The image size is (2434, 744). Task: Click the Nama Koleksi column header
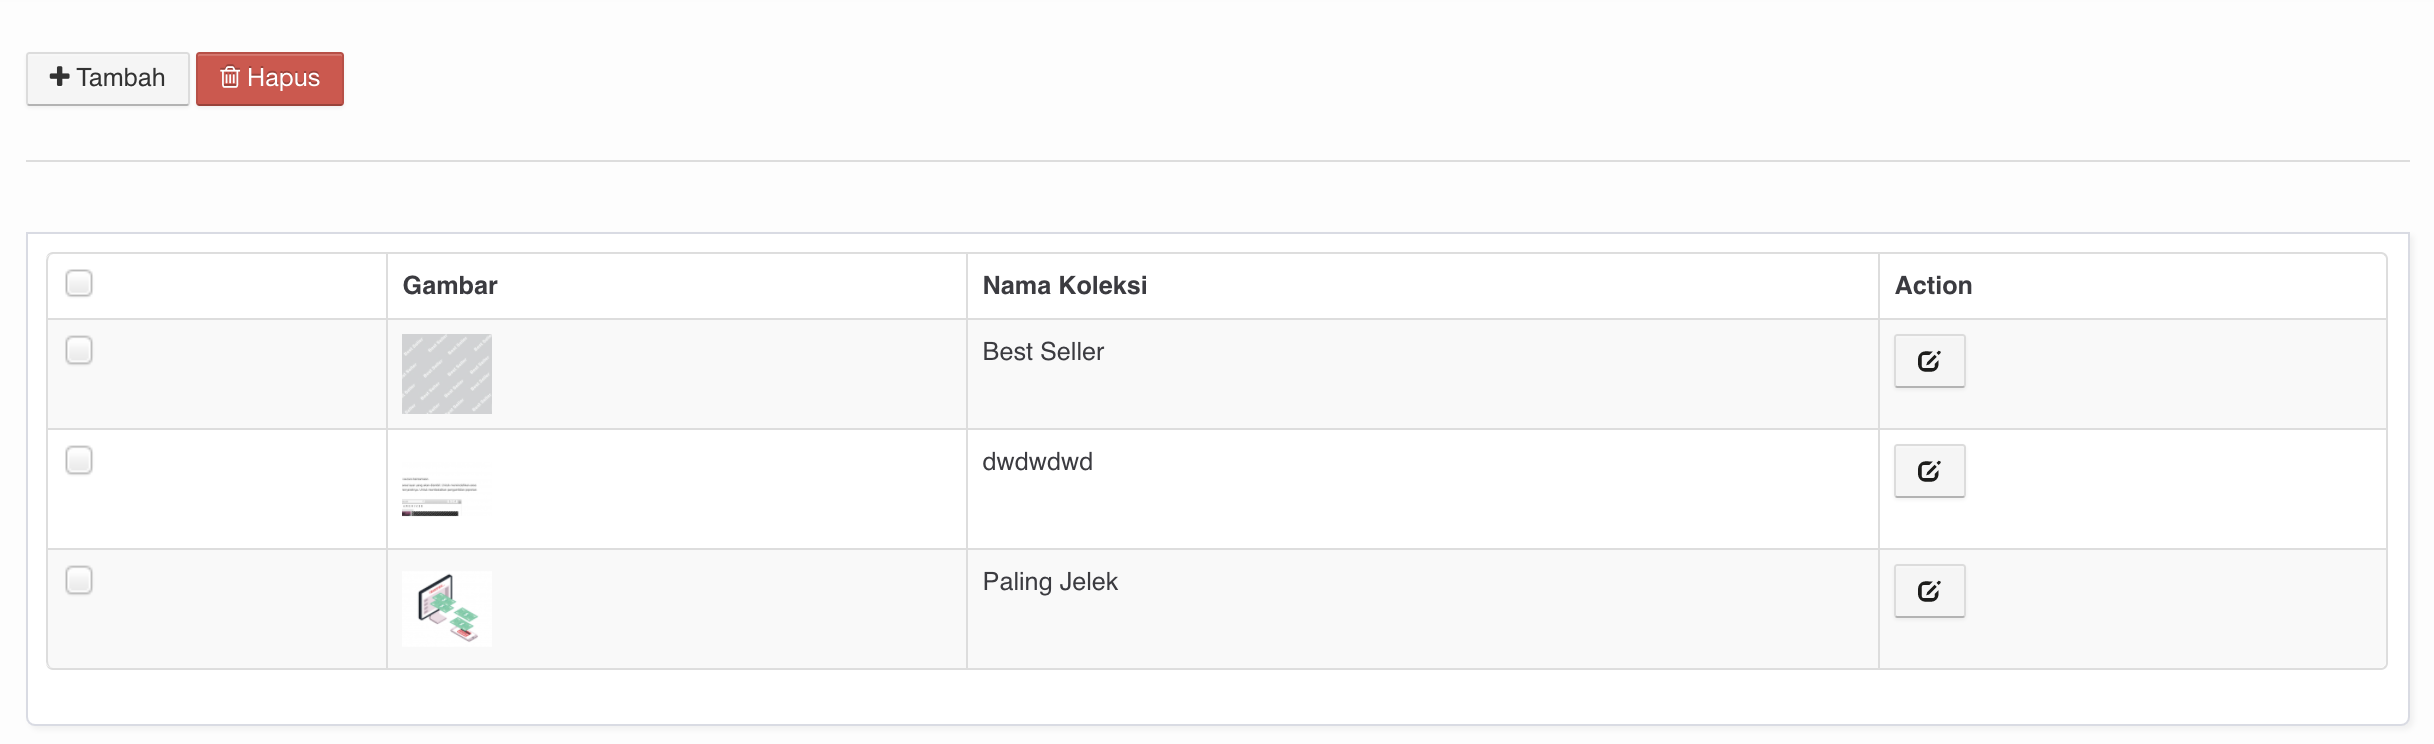1065,286
